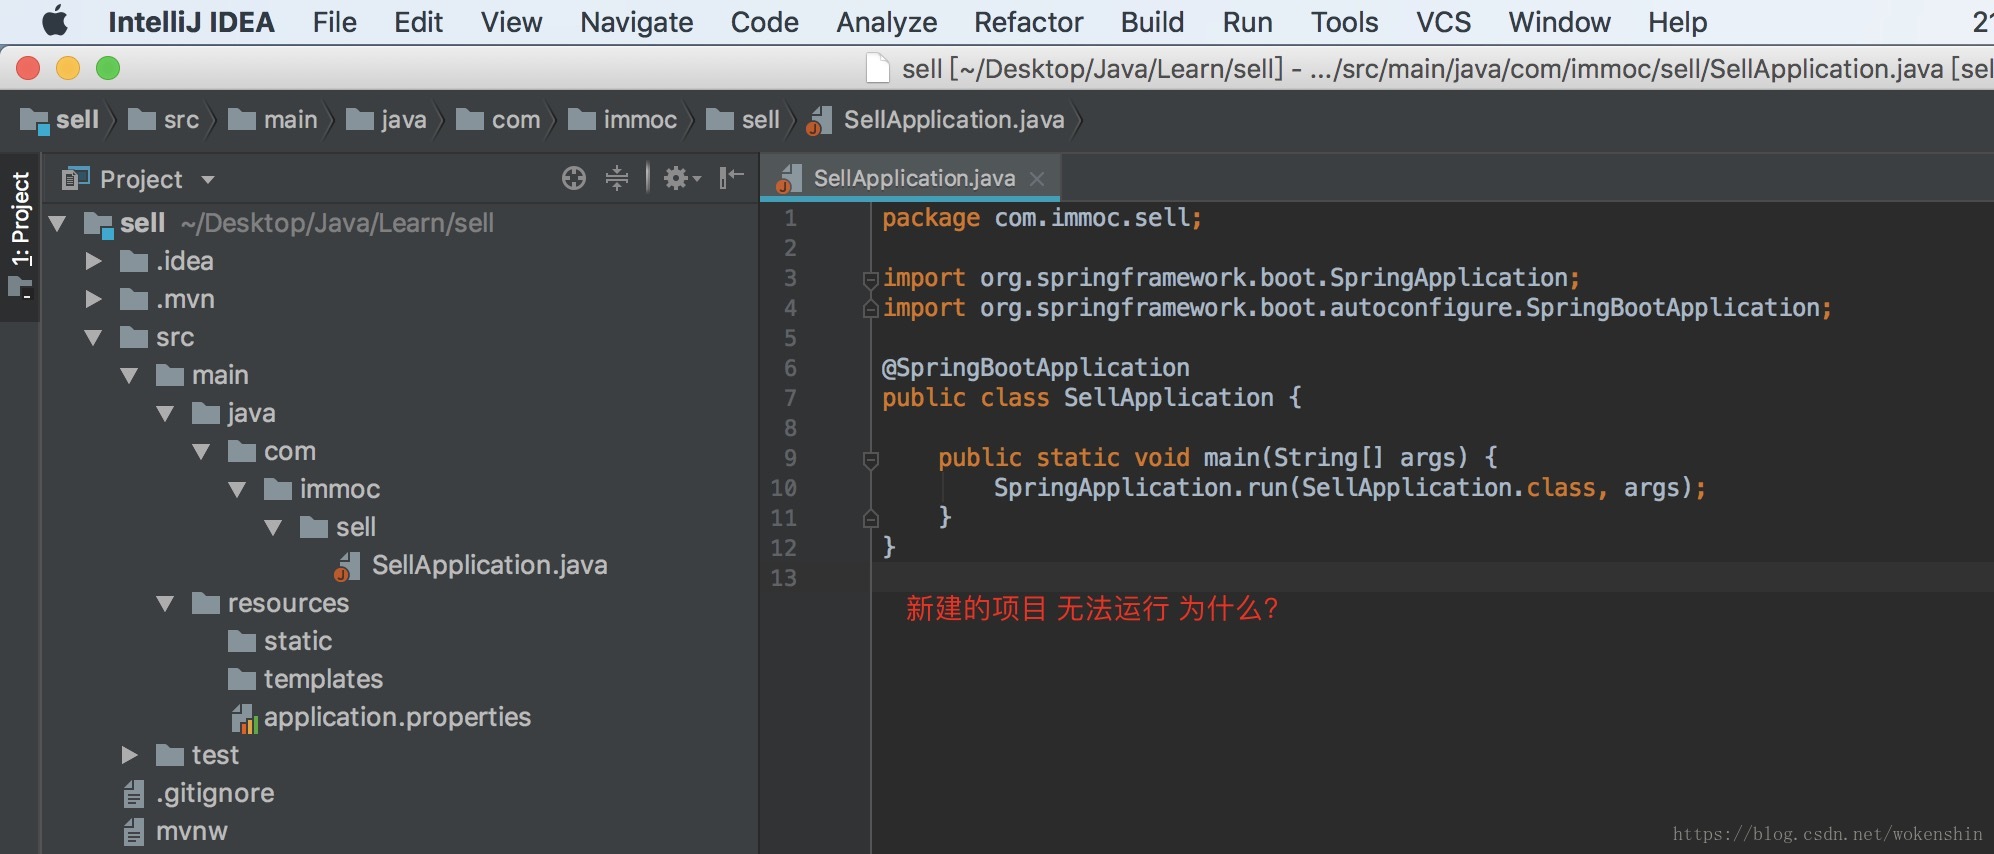Collapse the sell root project node

tap(58, 223)
